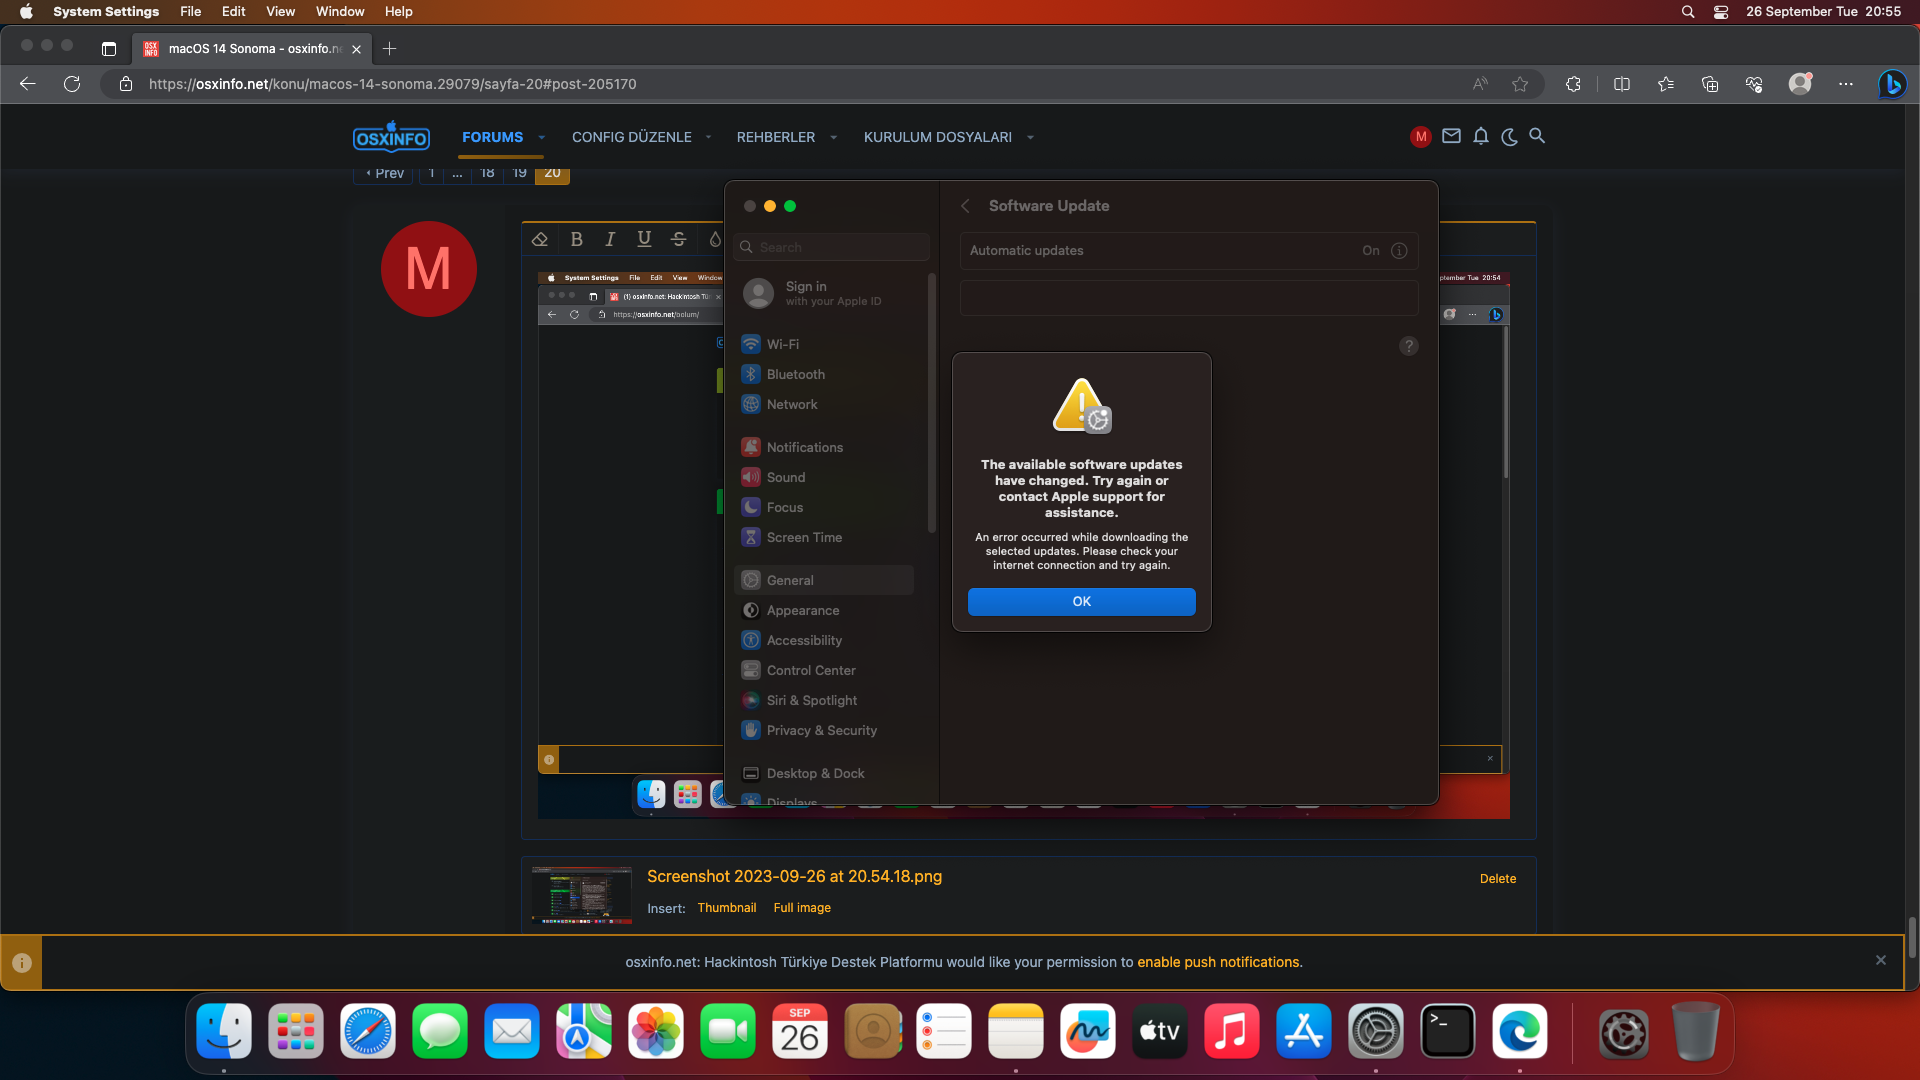Apply strikethrough in the post editor

(x=678, y=239)
